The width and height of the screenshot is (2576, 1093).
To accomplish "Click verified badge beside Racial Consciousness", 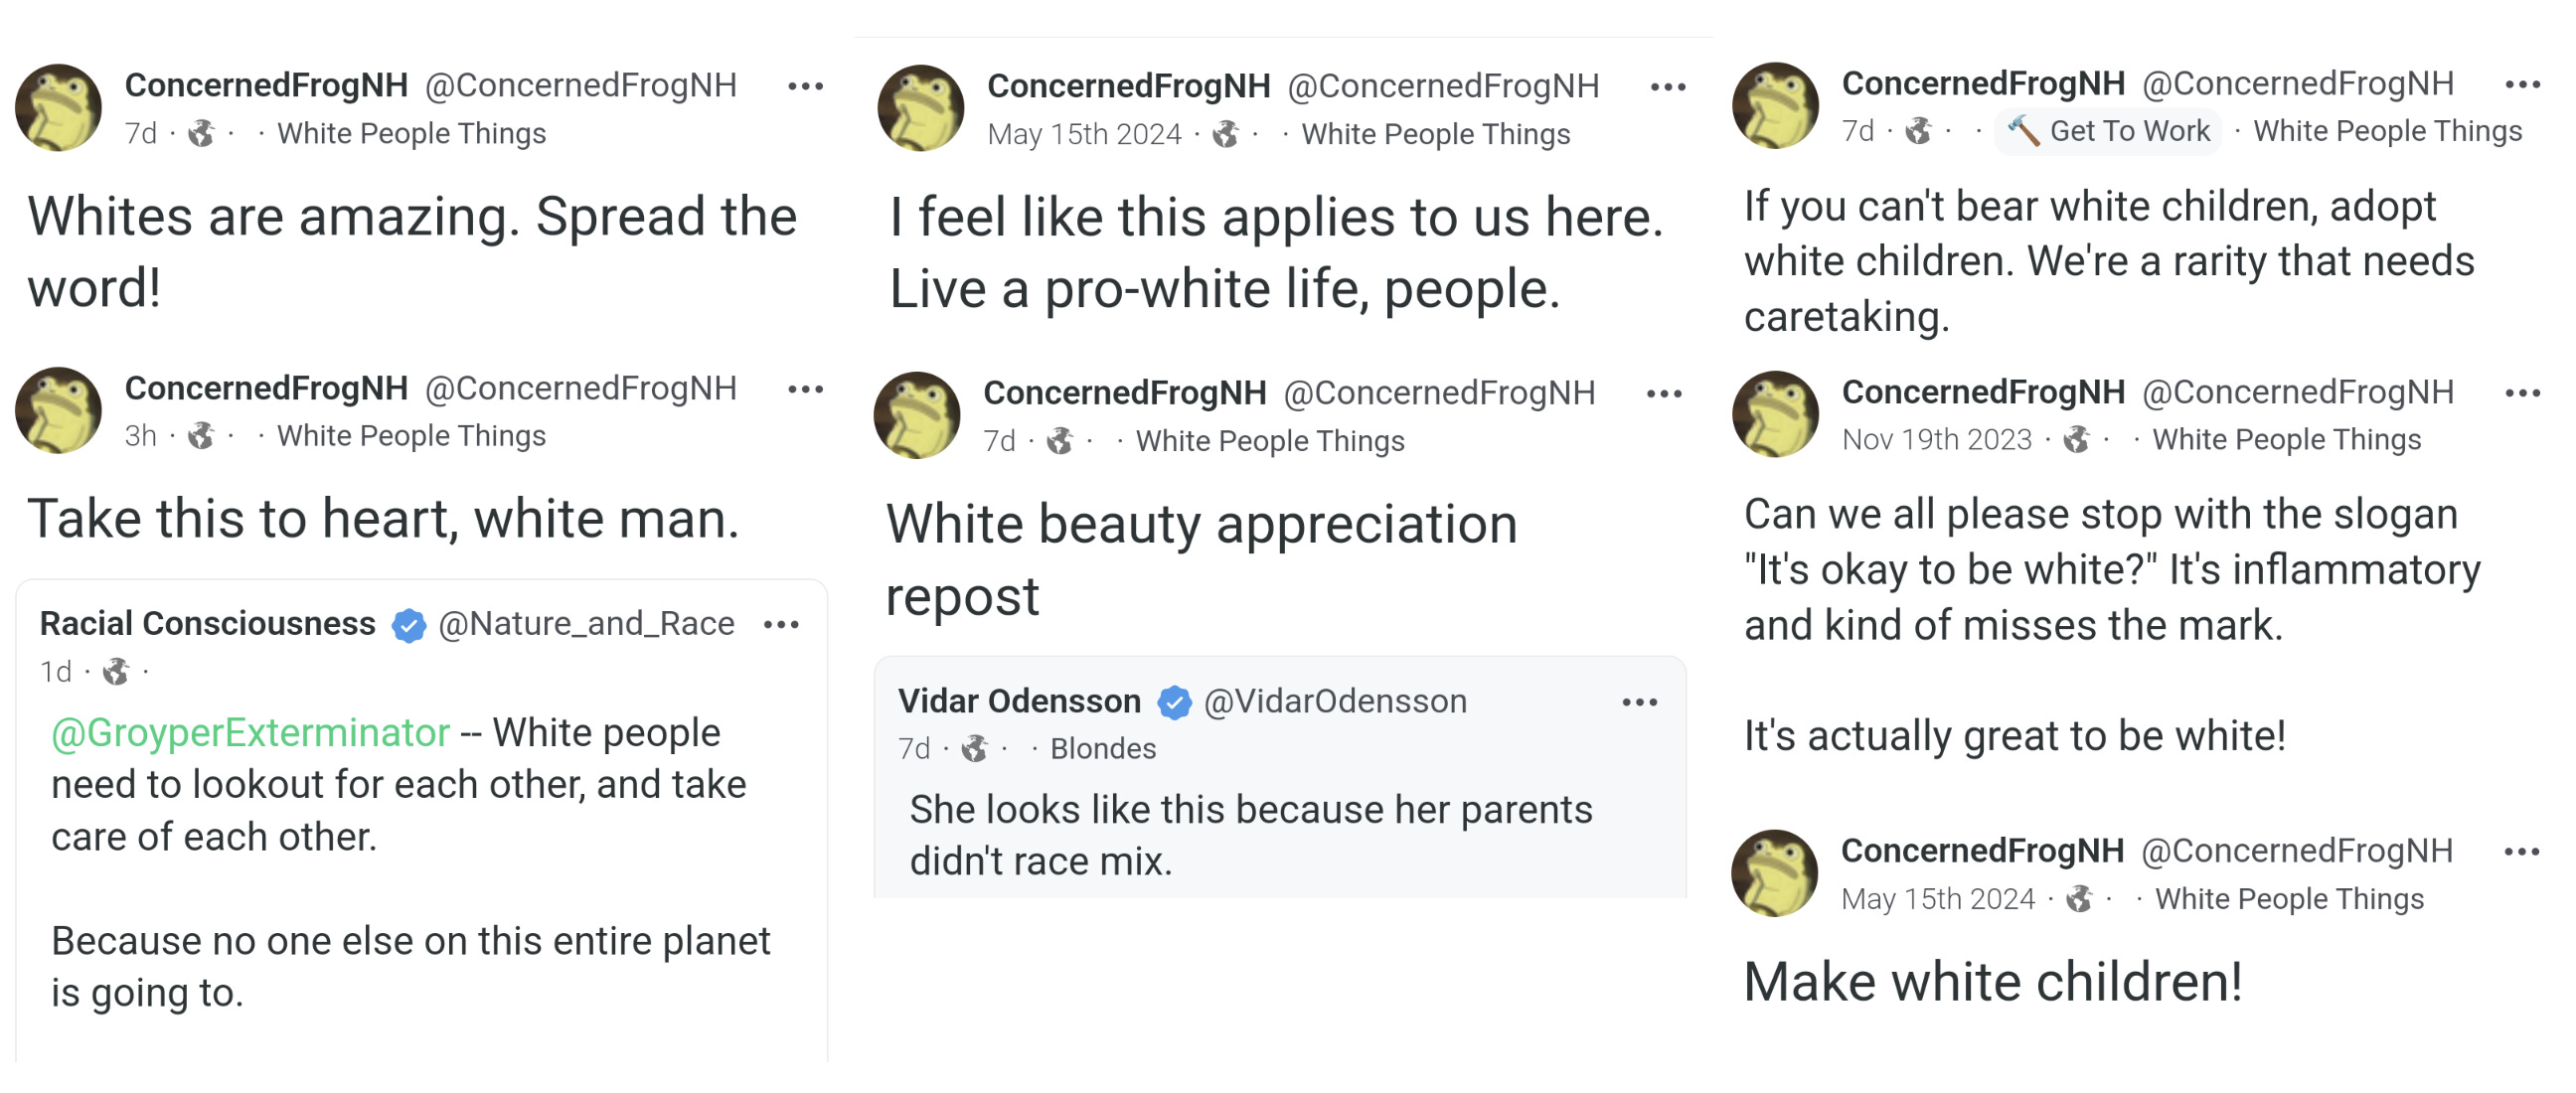I will click(x=408, y=625).
